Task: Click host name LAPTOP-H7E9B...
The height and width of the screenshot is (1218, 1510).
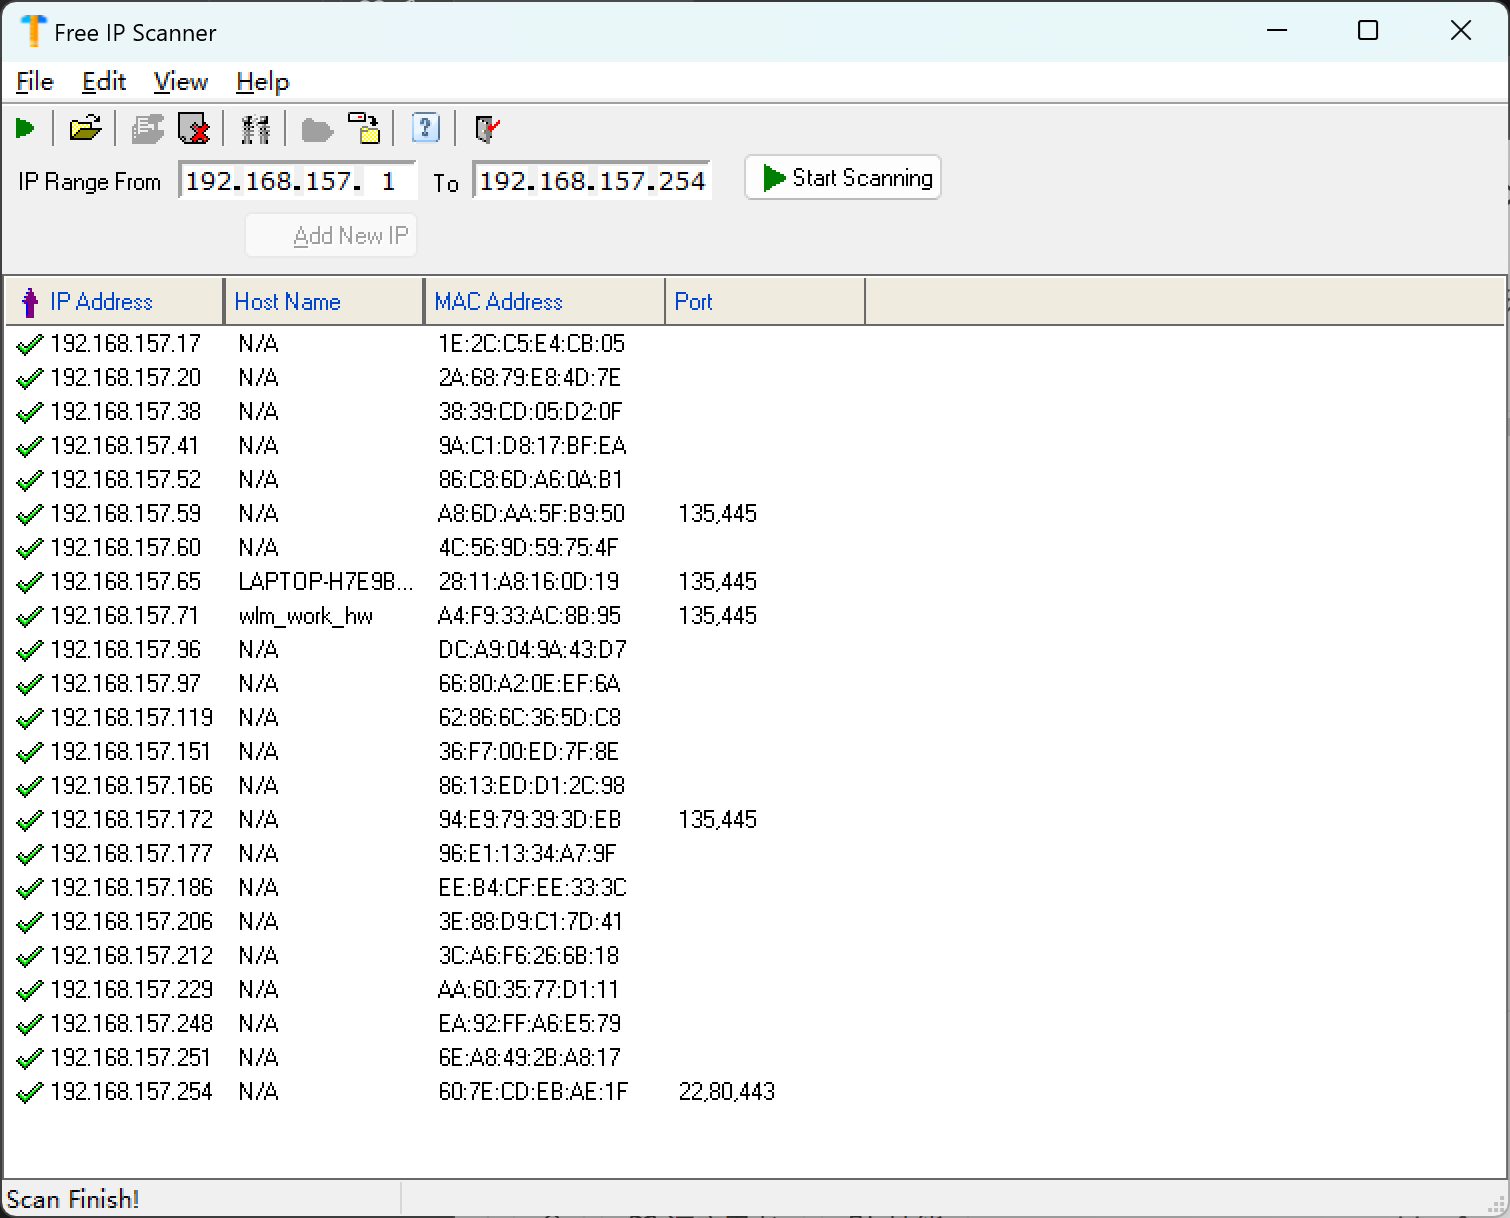Action: 326,581
